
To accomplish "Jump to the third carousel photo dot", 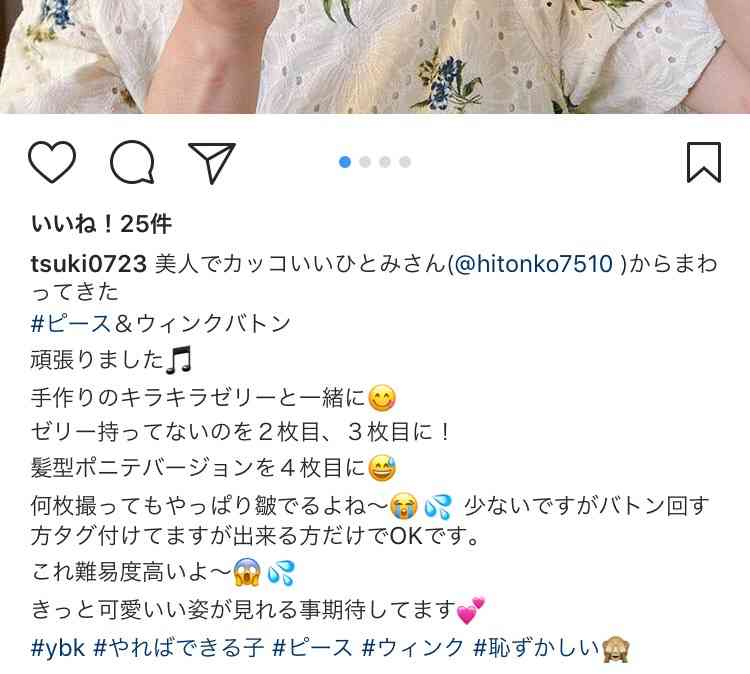I will (x=385, y=162).
